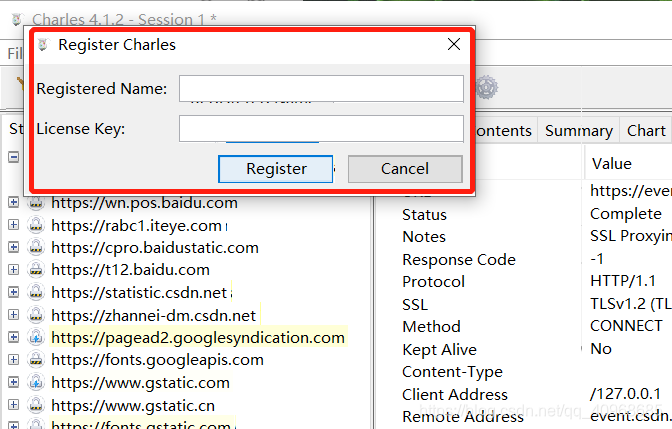
Task: Click the lock icon beside rabc1.iteye.com
Action: click(36, 225)
